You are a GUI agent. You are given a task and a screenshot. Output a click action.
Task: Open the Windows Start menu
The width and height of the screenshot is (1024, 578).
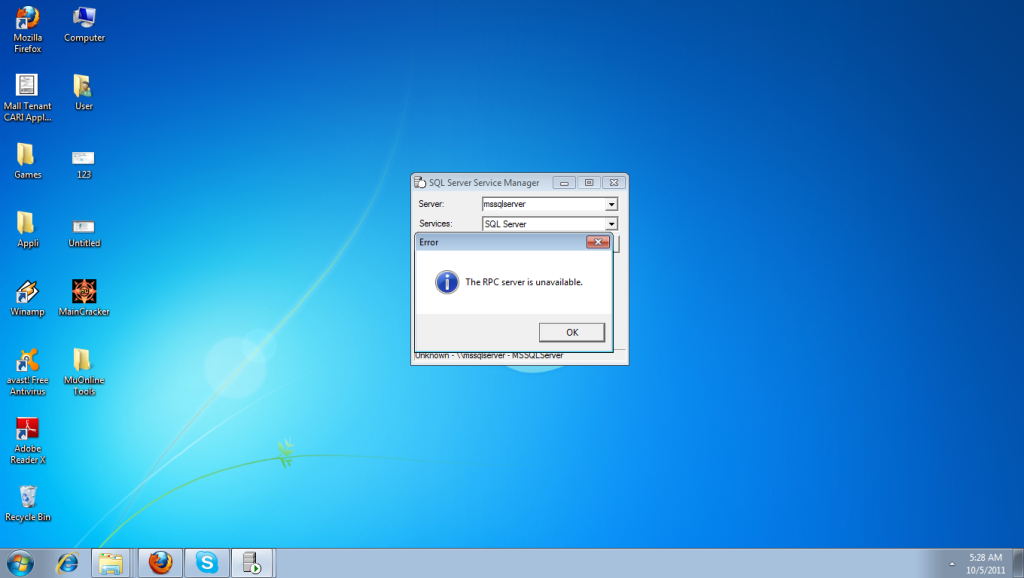20,563
